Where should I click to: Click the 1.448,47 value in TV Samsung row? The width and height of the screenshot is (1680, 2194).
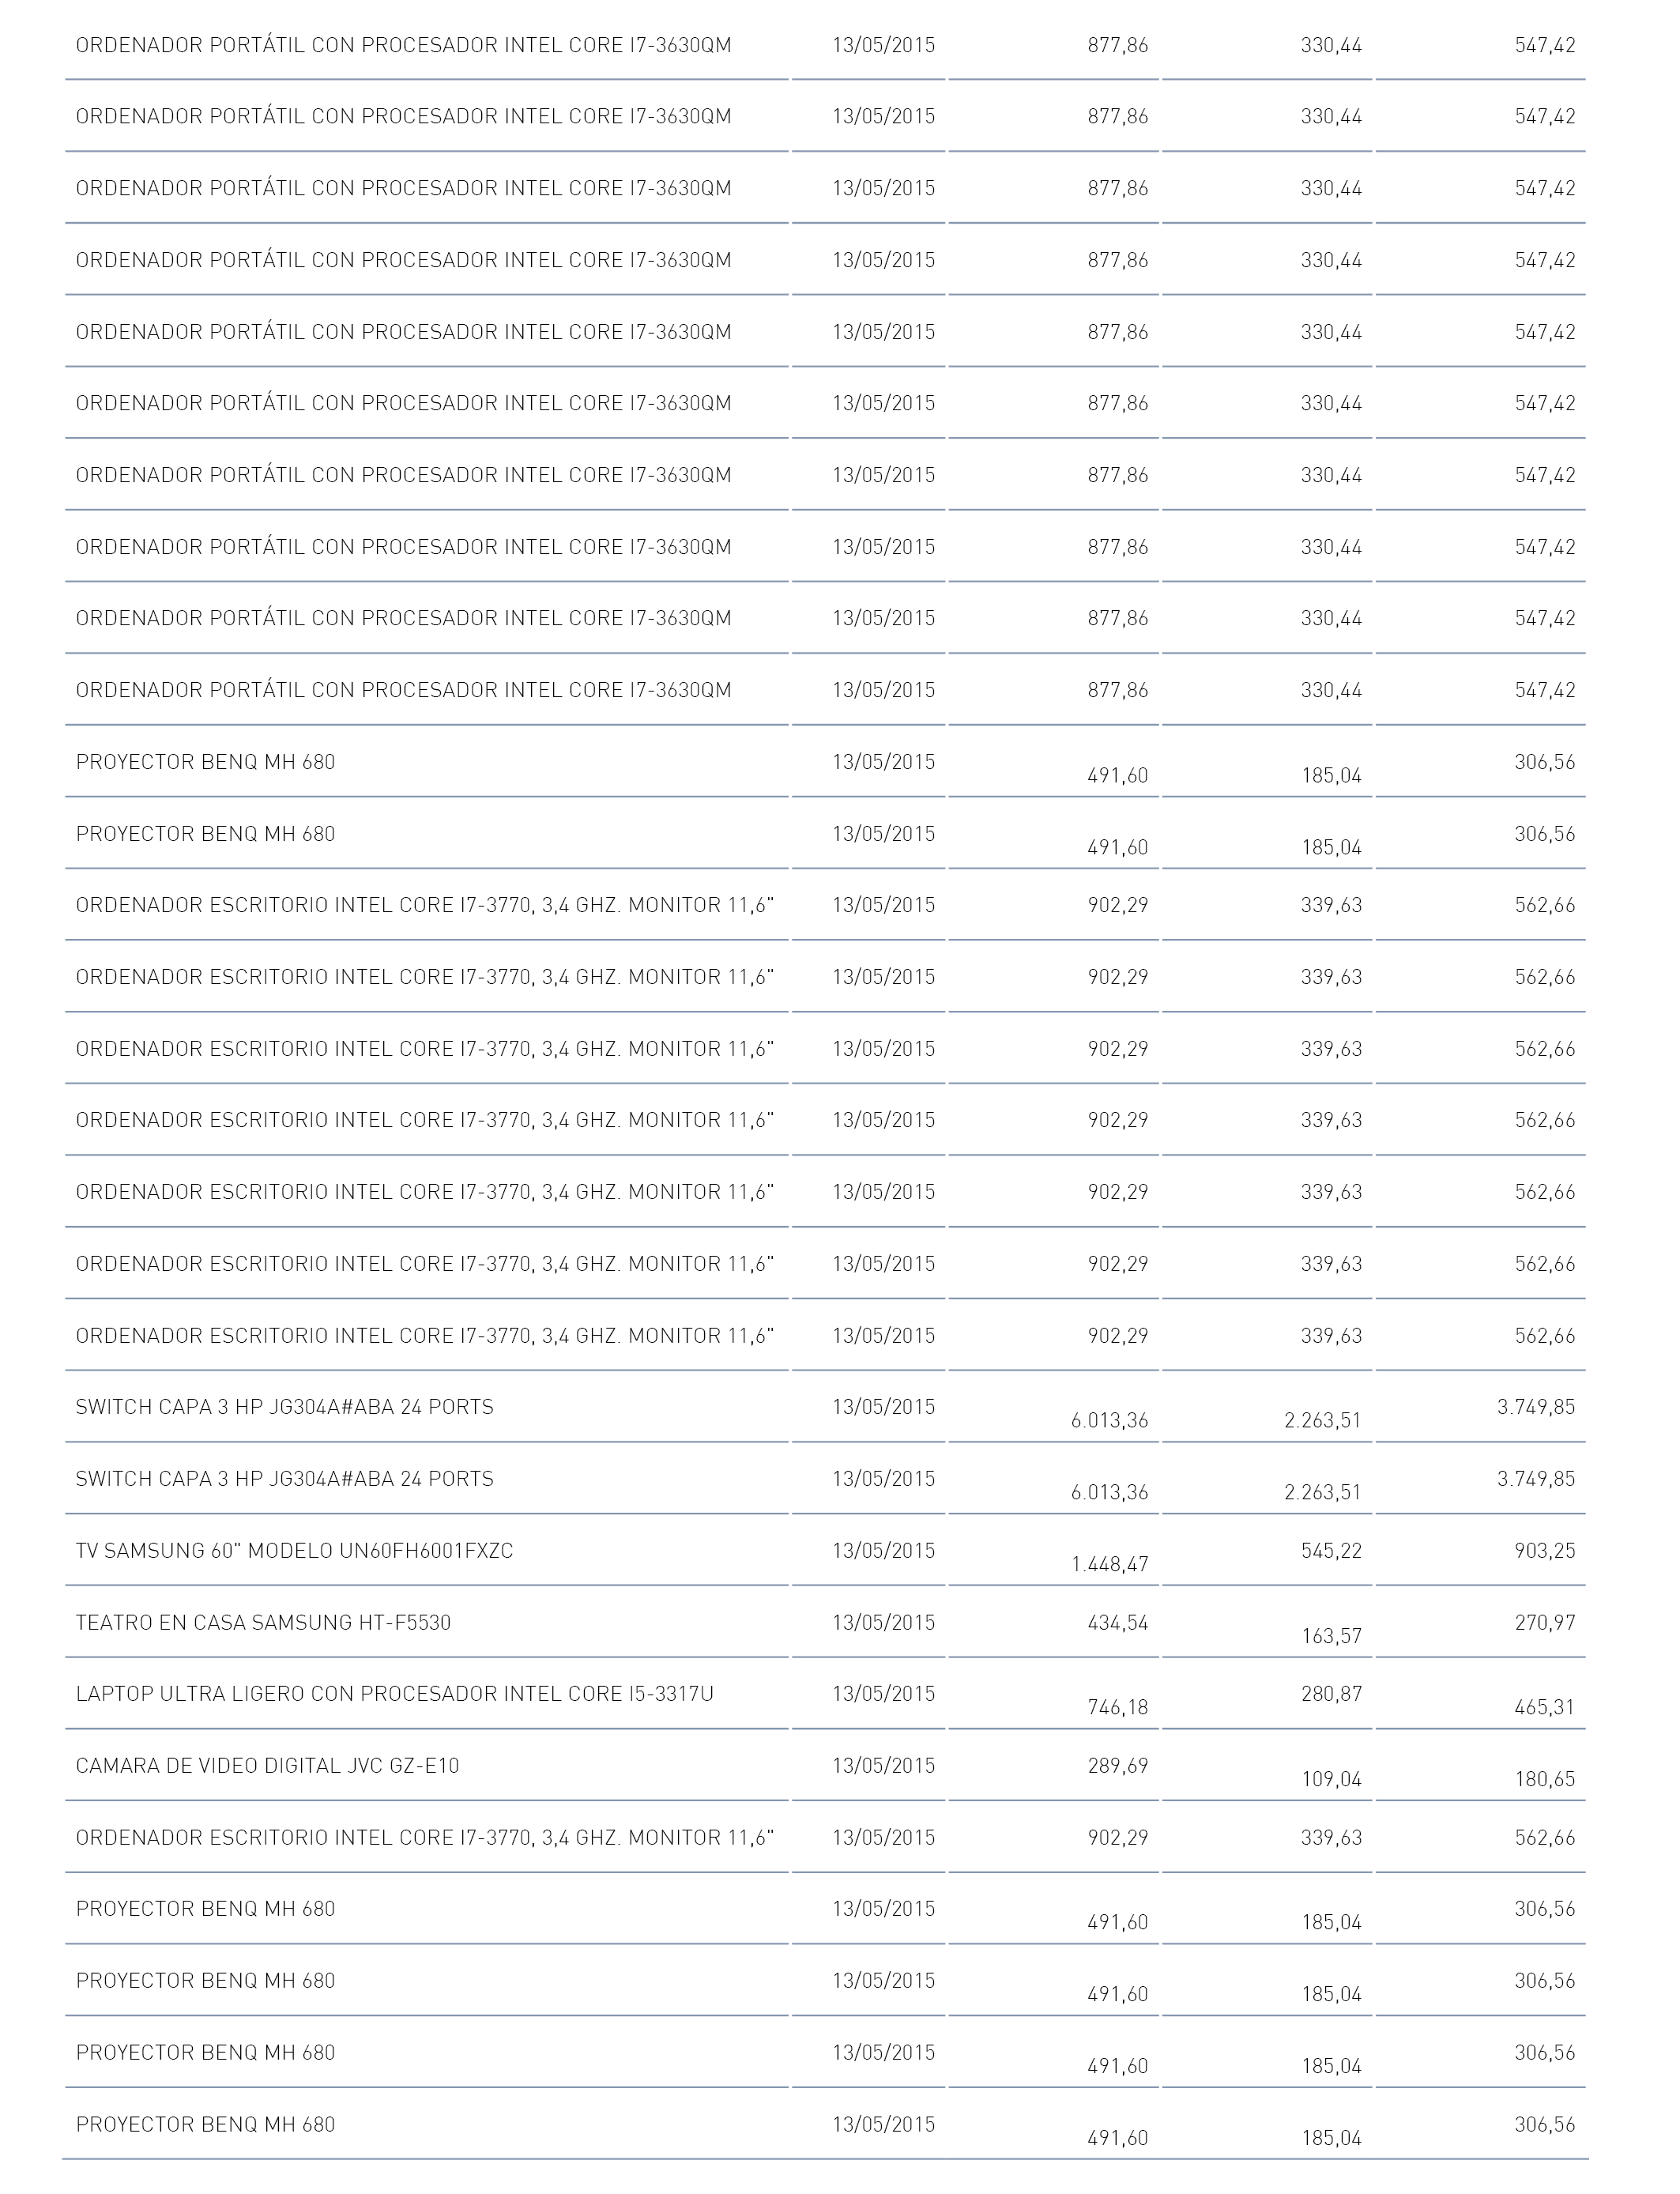coord(1110,1564)
